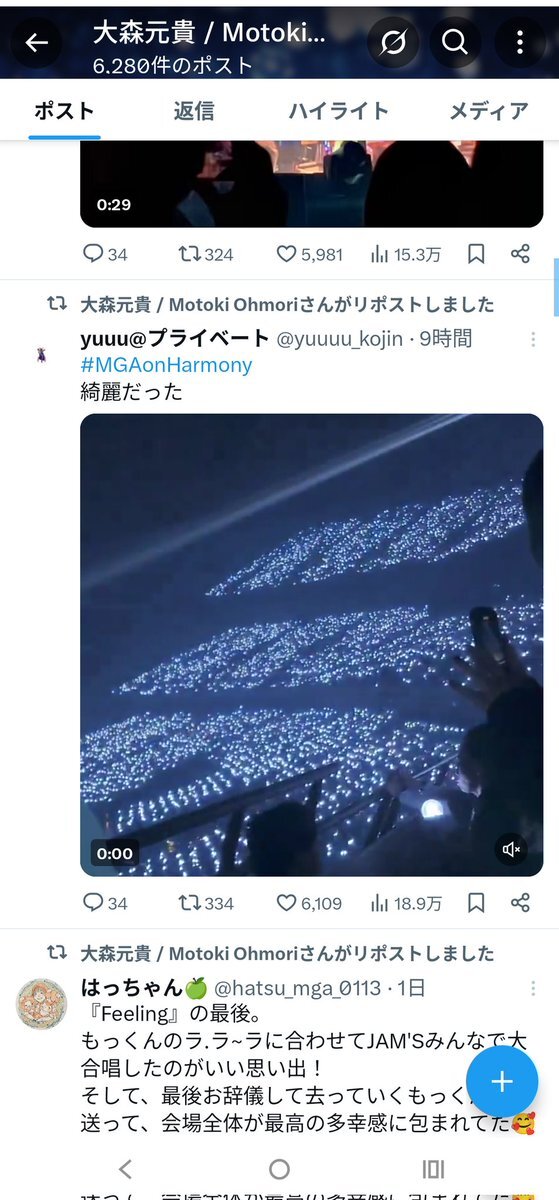Open the search magnifier icon
Viewport: 559px width, 1200px height.
click(455, 42)
